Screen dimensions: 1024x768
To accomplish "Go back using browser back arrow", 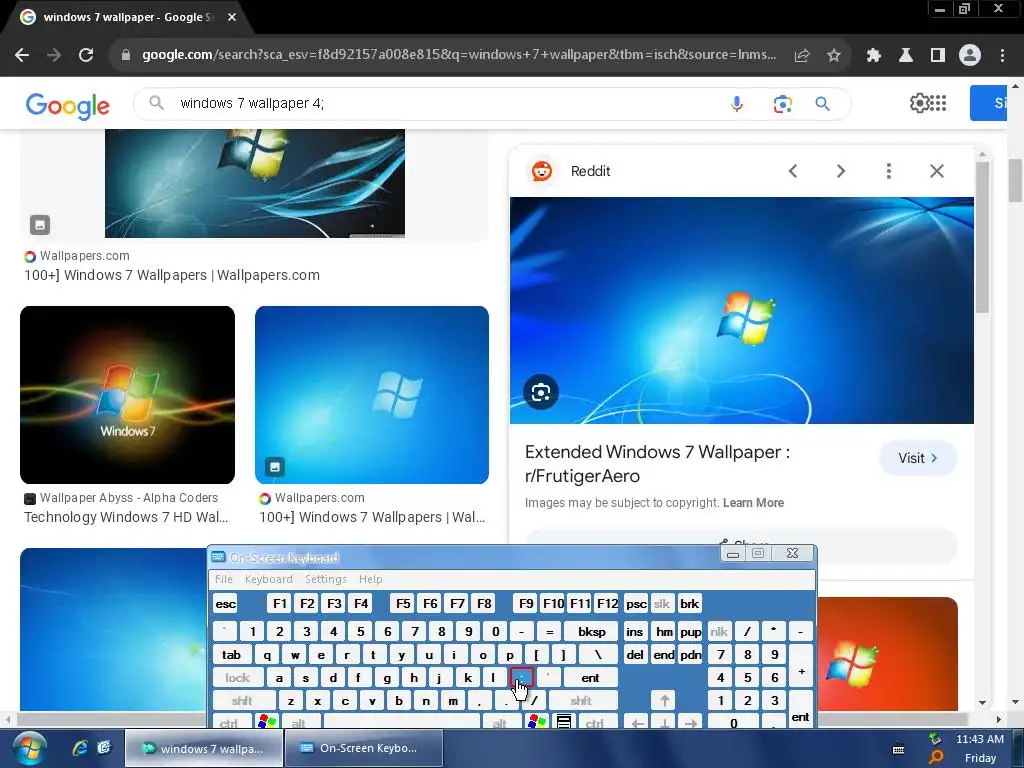I will 22,55.
